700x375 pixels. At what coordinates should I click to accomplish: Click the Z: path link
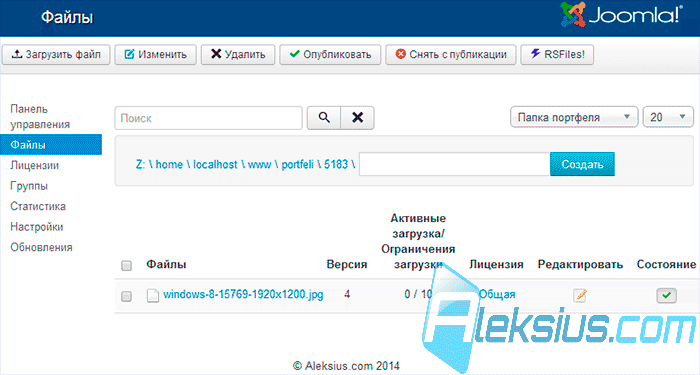pos(140,164)
